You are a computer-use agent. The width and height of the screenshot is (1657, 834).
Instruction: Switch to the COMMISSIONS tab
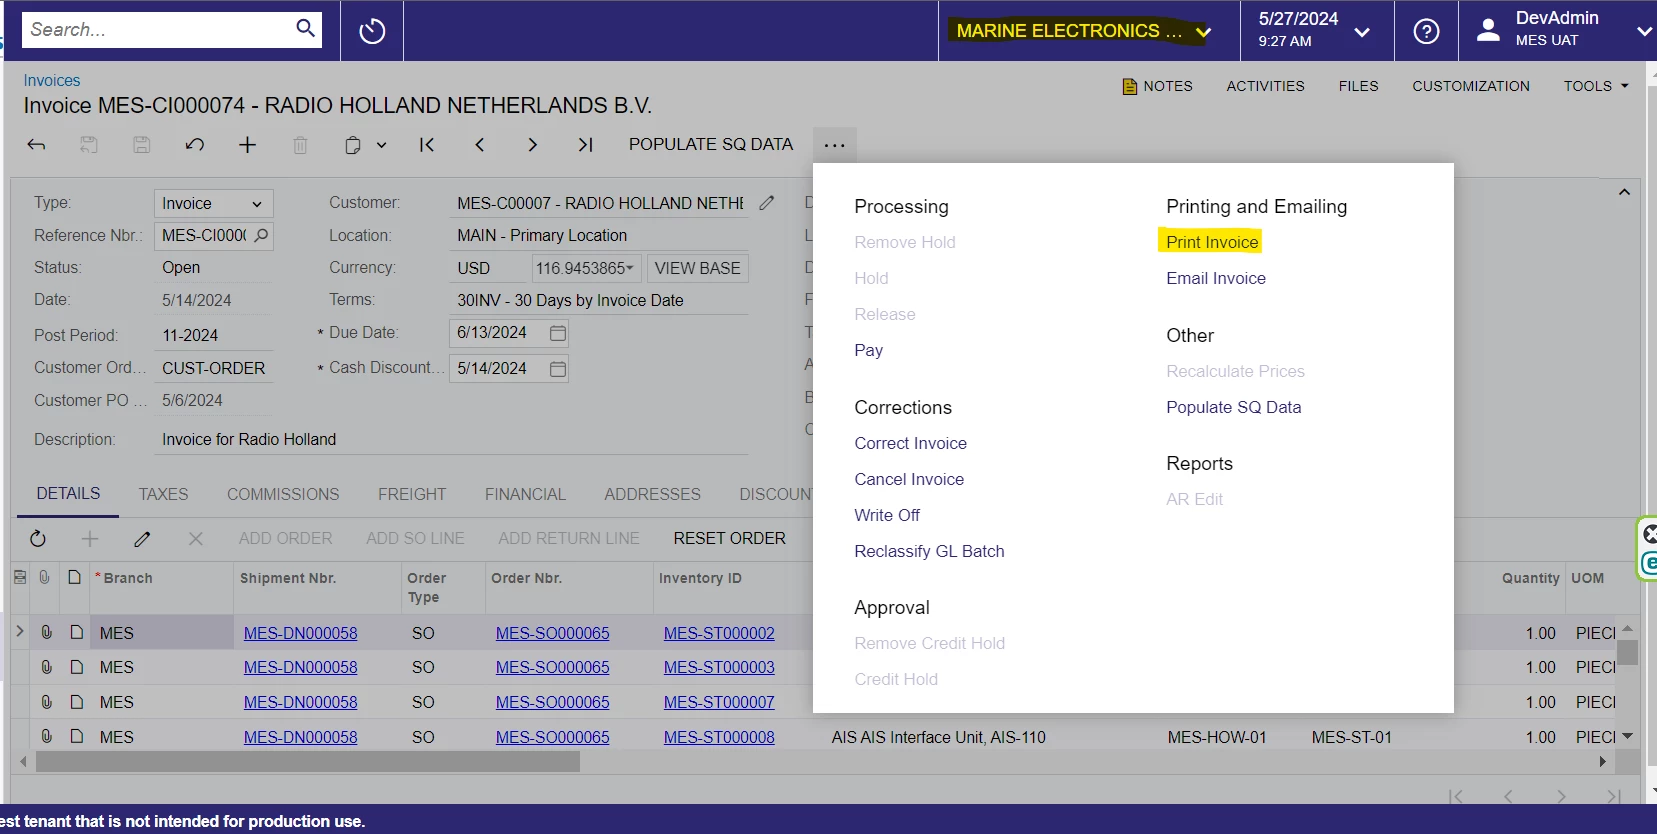(x=283, y=495)
